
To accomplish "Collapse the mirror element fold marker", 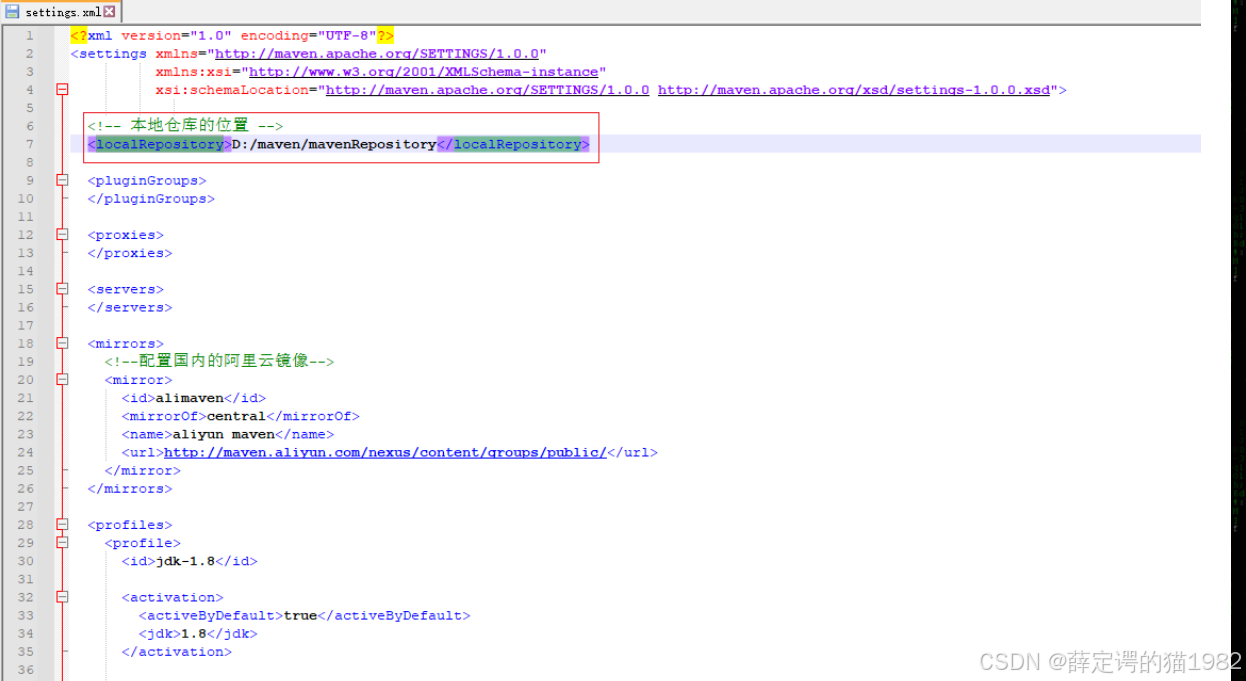I will (62, 380).
